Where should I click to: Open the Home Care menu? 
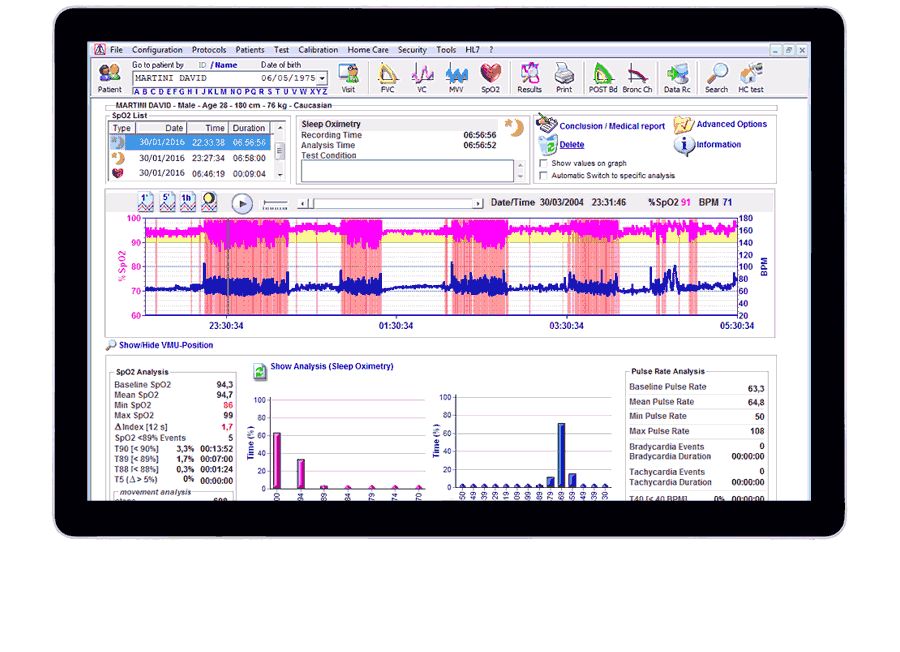pyautogui.click(x=368, y=49)
